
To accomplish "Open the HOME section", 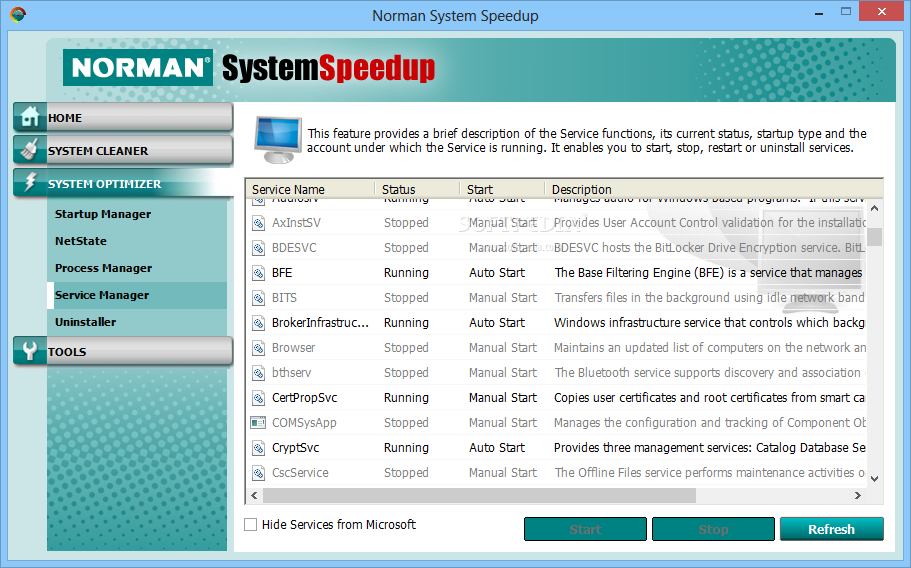I will 123,117.
